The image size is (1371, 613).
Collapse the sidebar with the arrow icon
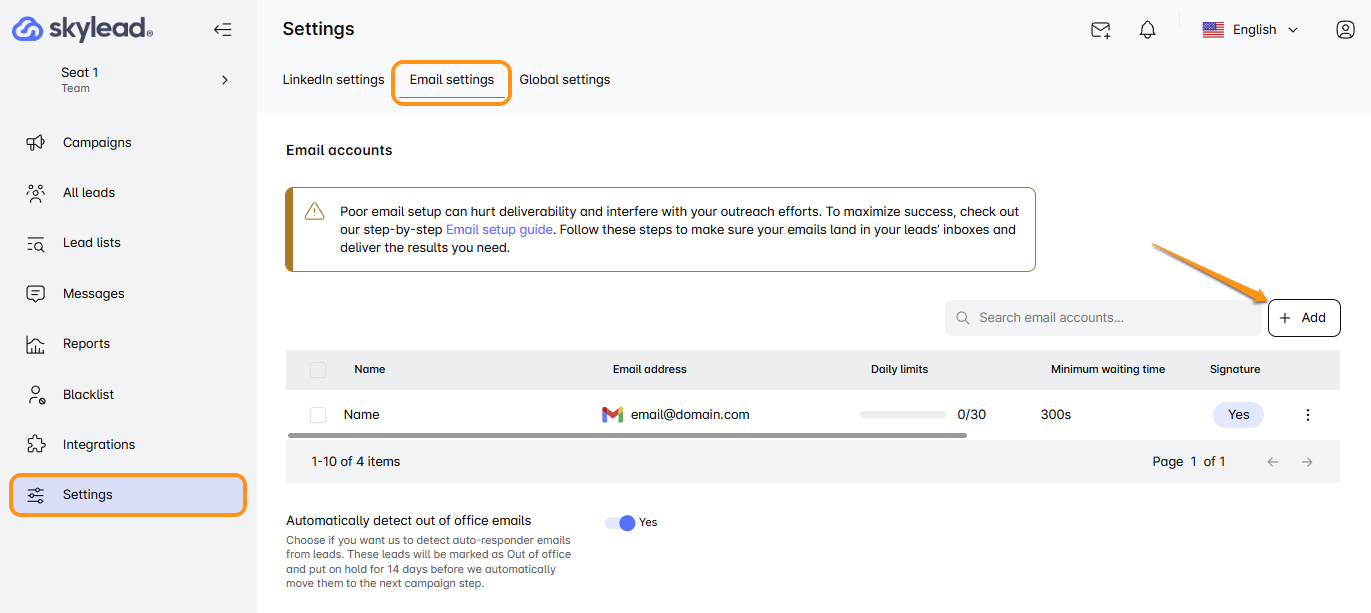pyautogui.click(x=222, y=30)
